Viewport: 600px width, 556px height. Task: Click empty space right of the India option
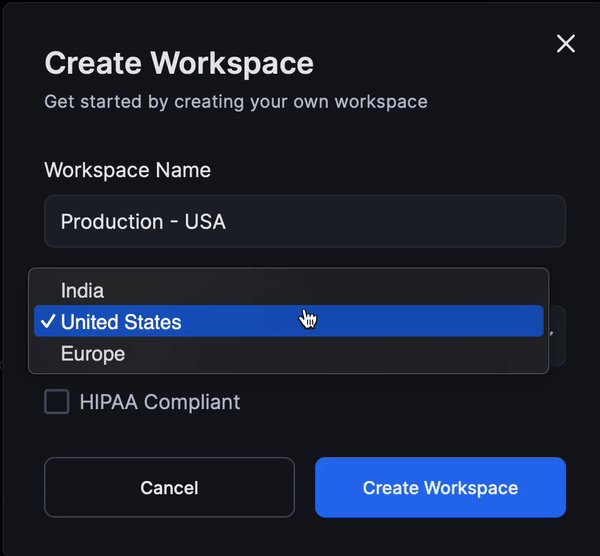click(x=400, y=290)
